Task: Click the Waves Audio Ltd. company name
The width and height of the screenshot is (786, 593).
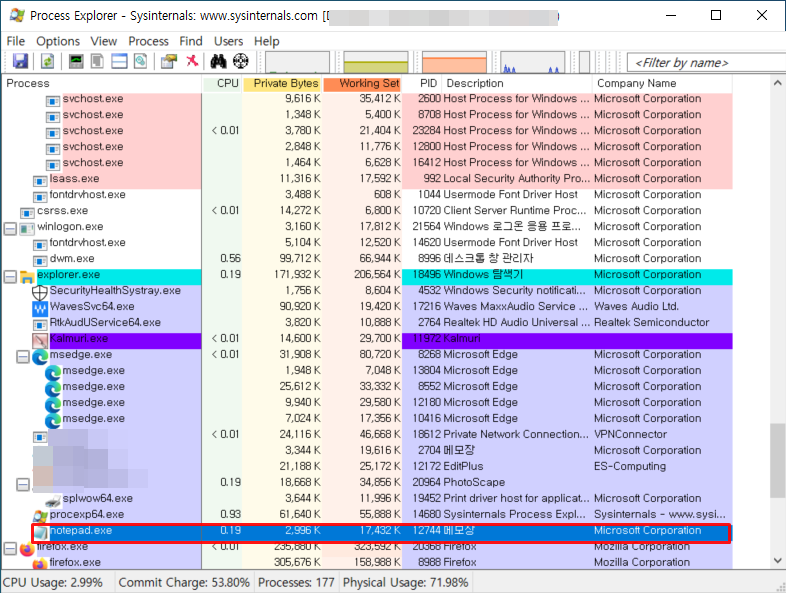Action: 636,306
